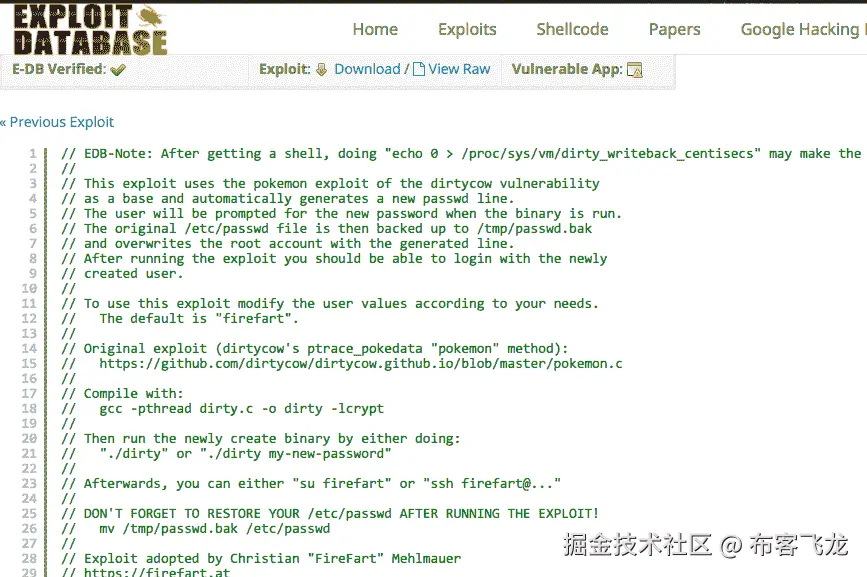Click the 'https://firefart.at' line
Screen dimensions: 867x577
145,572
